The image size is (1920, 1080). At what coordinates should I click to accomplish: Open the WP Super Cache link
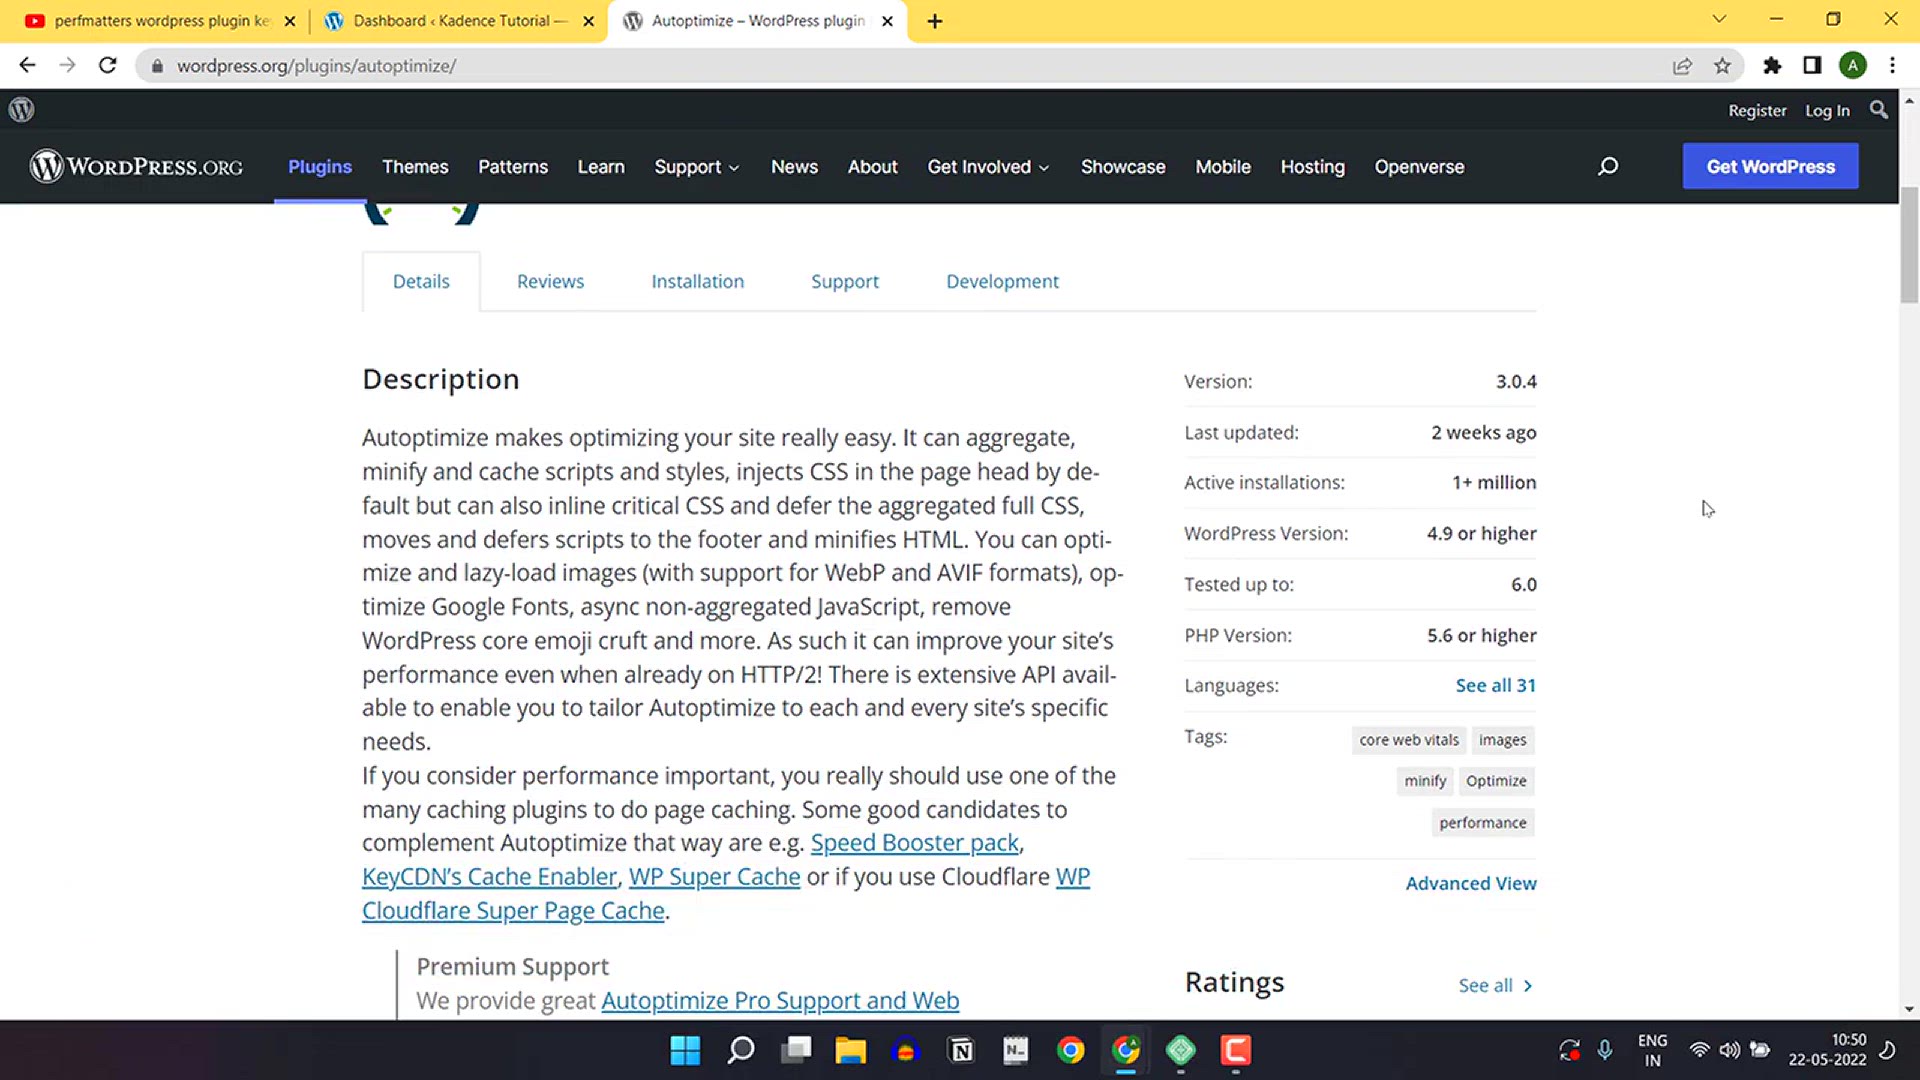(714, 877)
